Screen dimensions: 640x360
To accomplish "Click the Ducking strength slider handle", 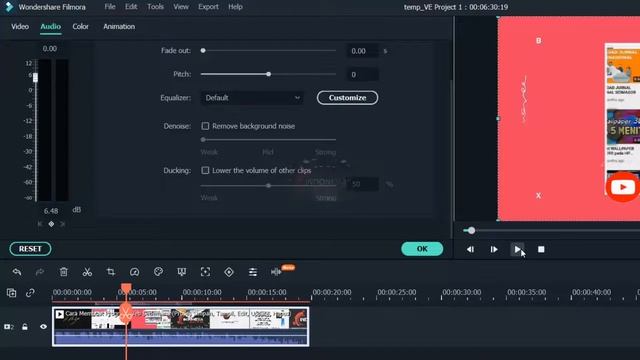I will [269, 185].
